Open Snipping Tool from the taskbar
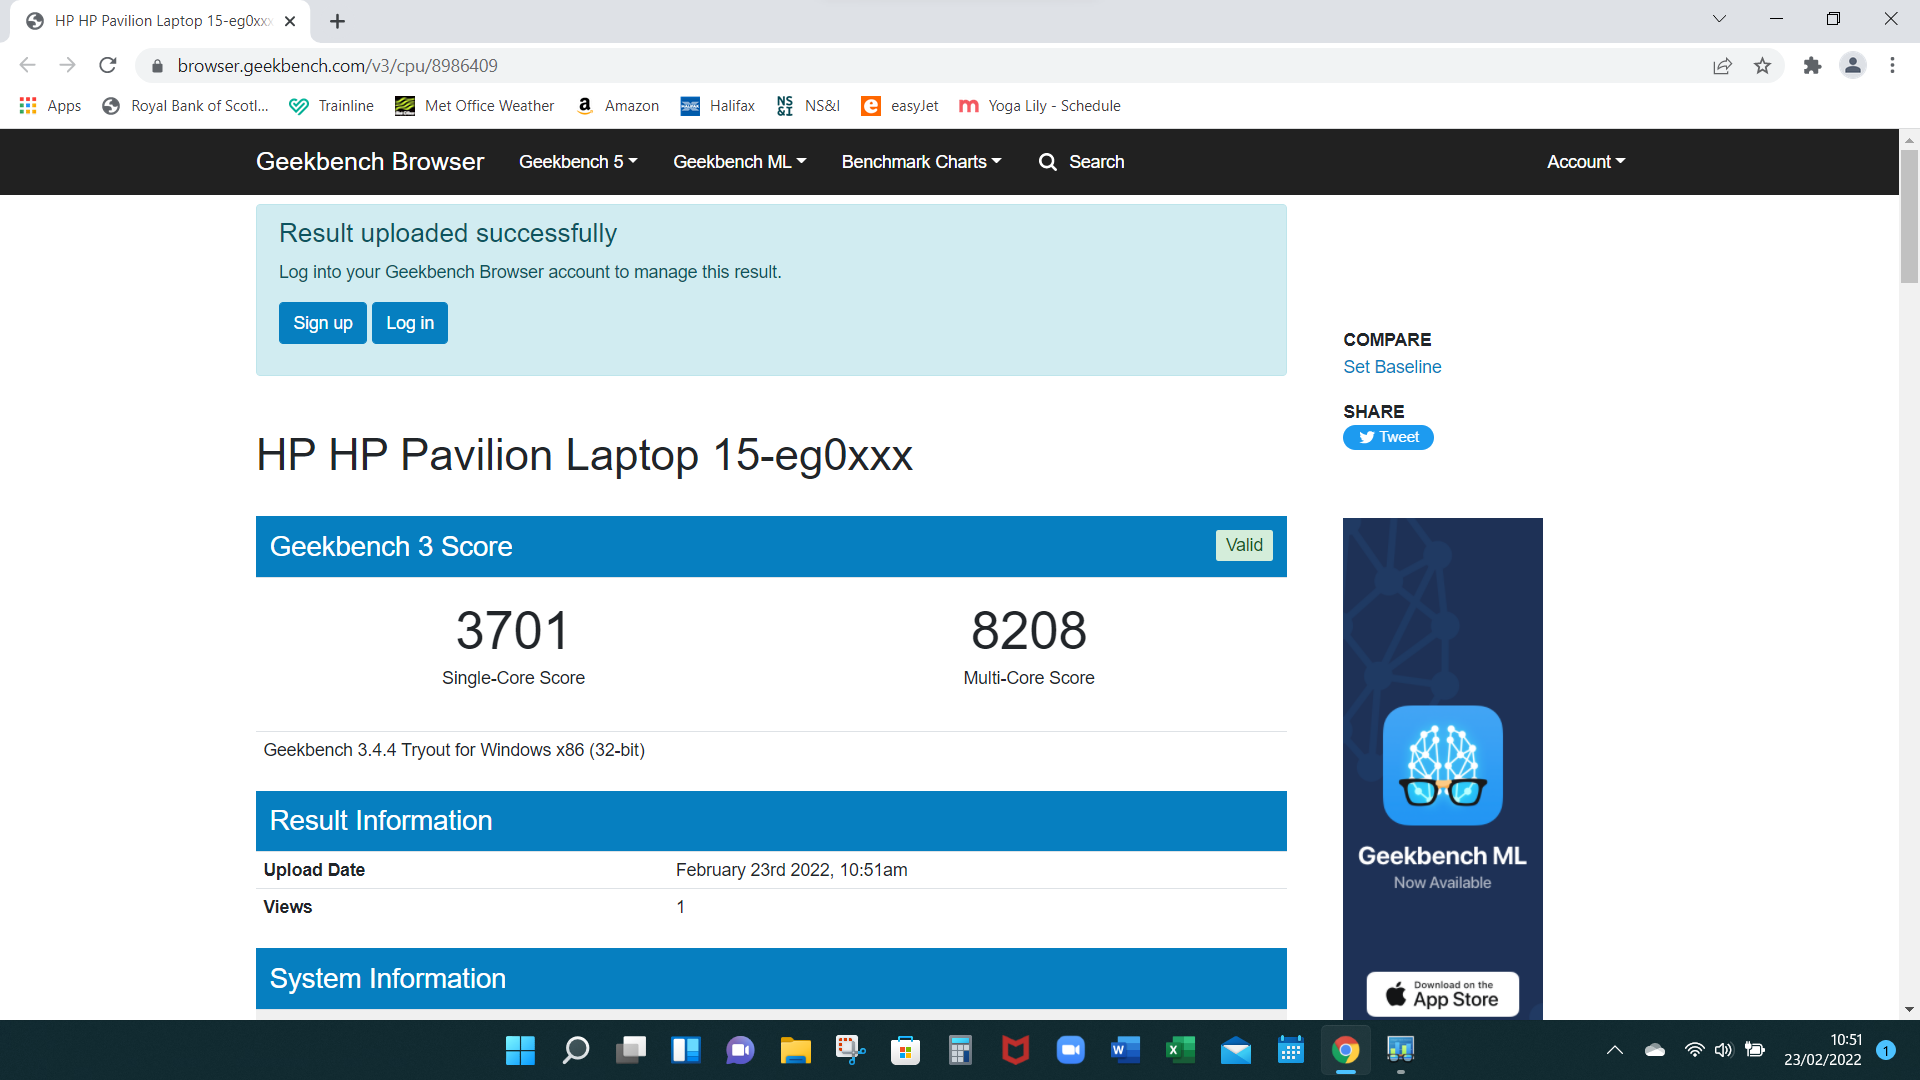The height and width of the screenshot is (1080, 1920). click(850, 1050)
